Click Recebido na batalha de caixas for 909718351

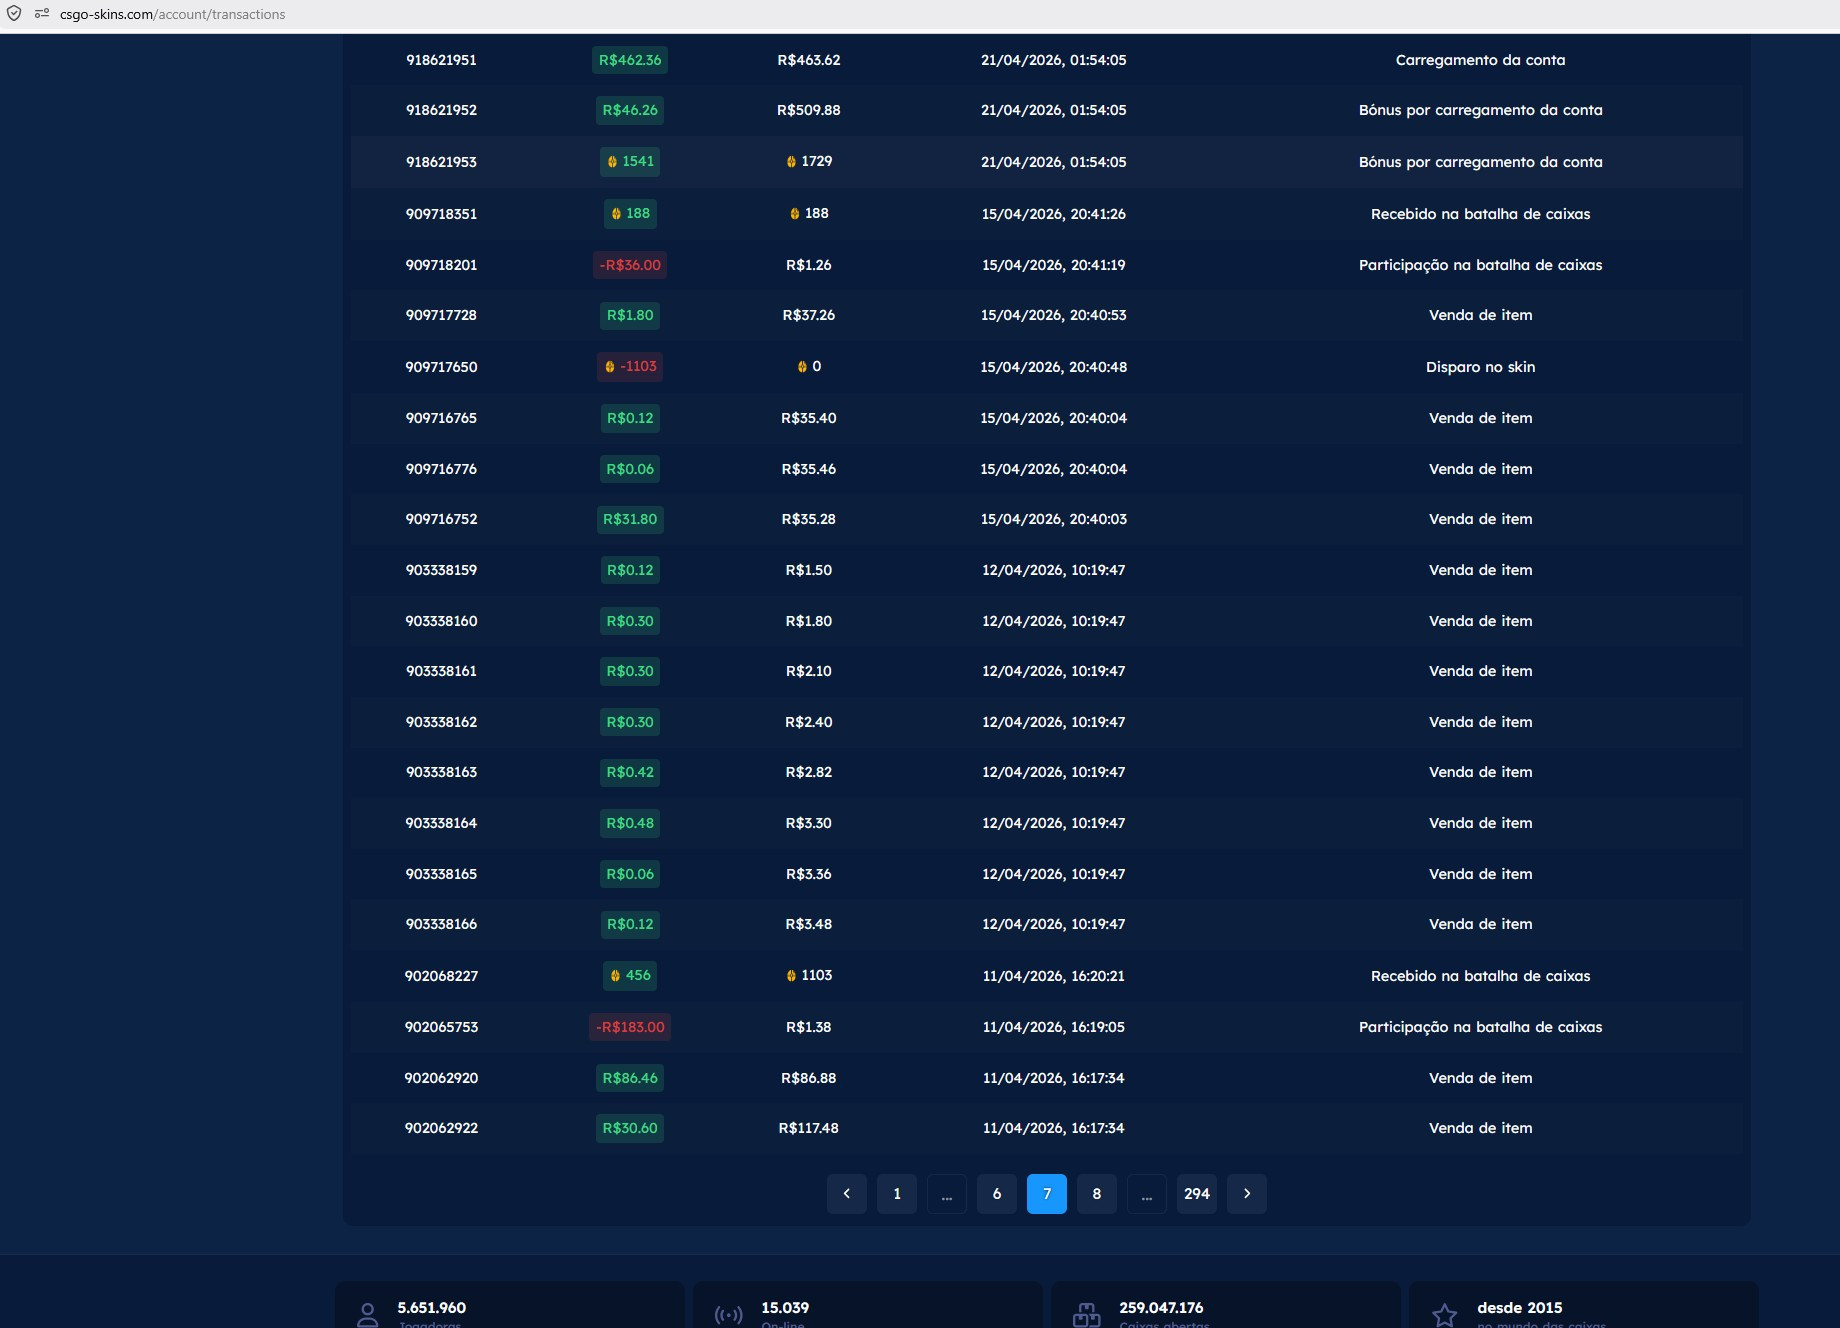pyautogui.click(x=1480, y=214)
